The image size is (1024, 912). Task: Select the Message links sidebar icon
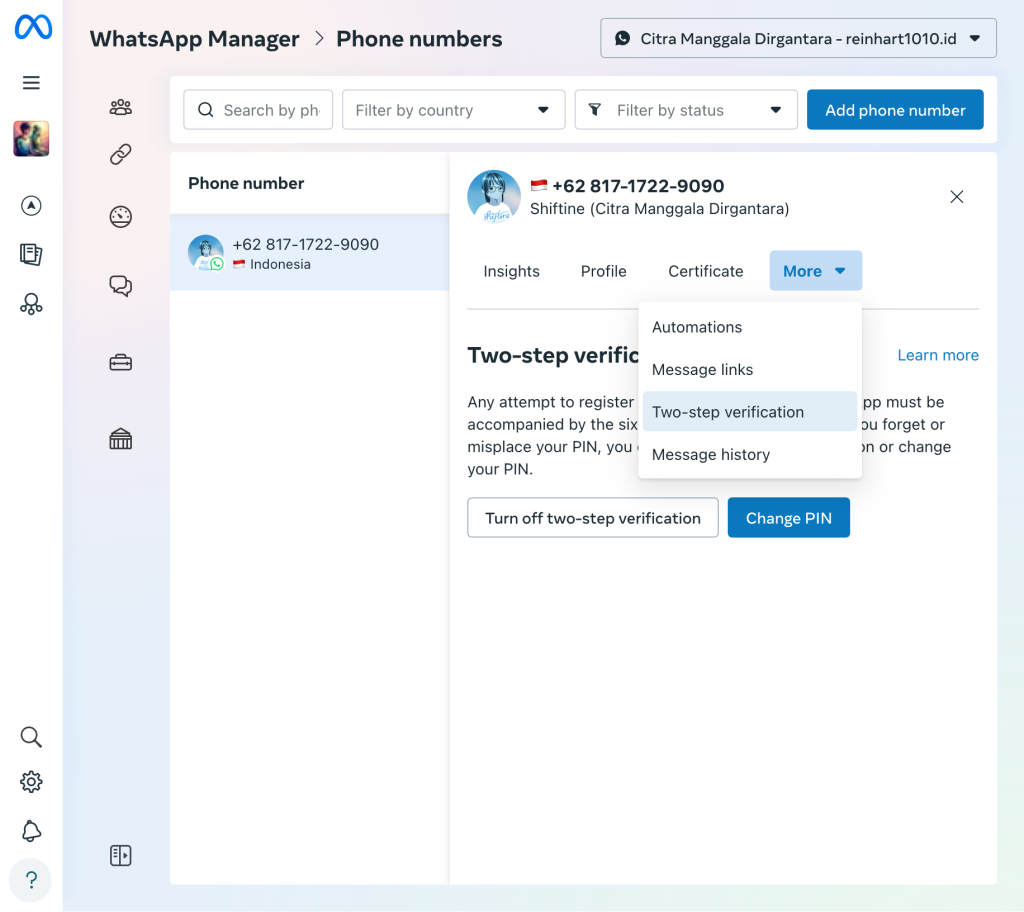120,155
